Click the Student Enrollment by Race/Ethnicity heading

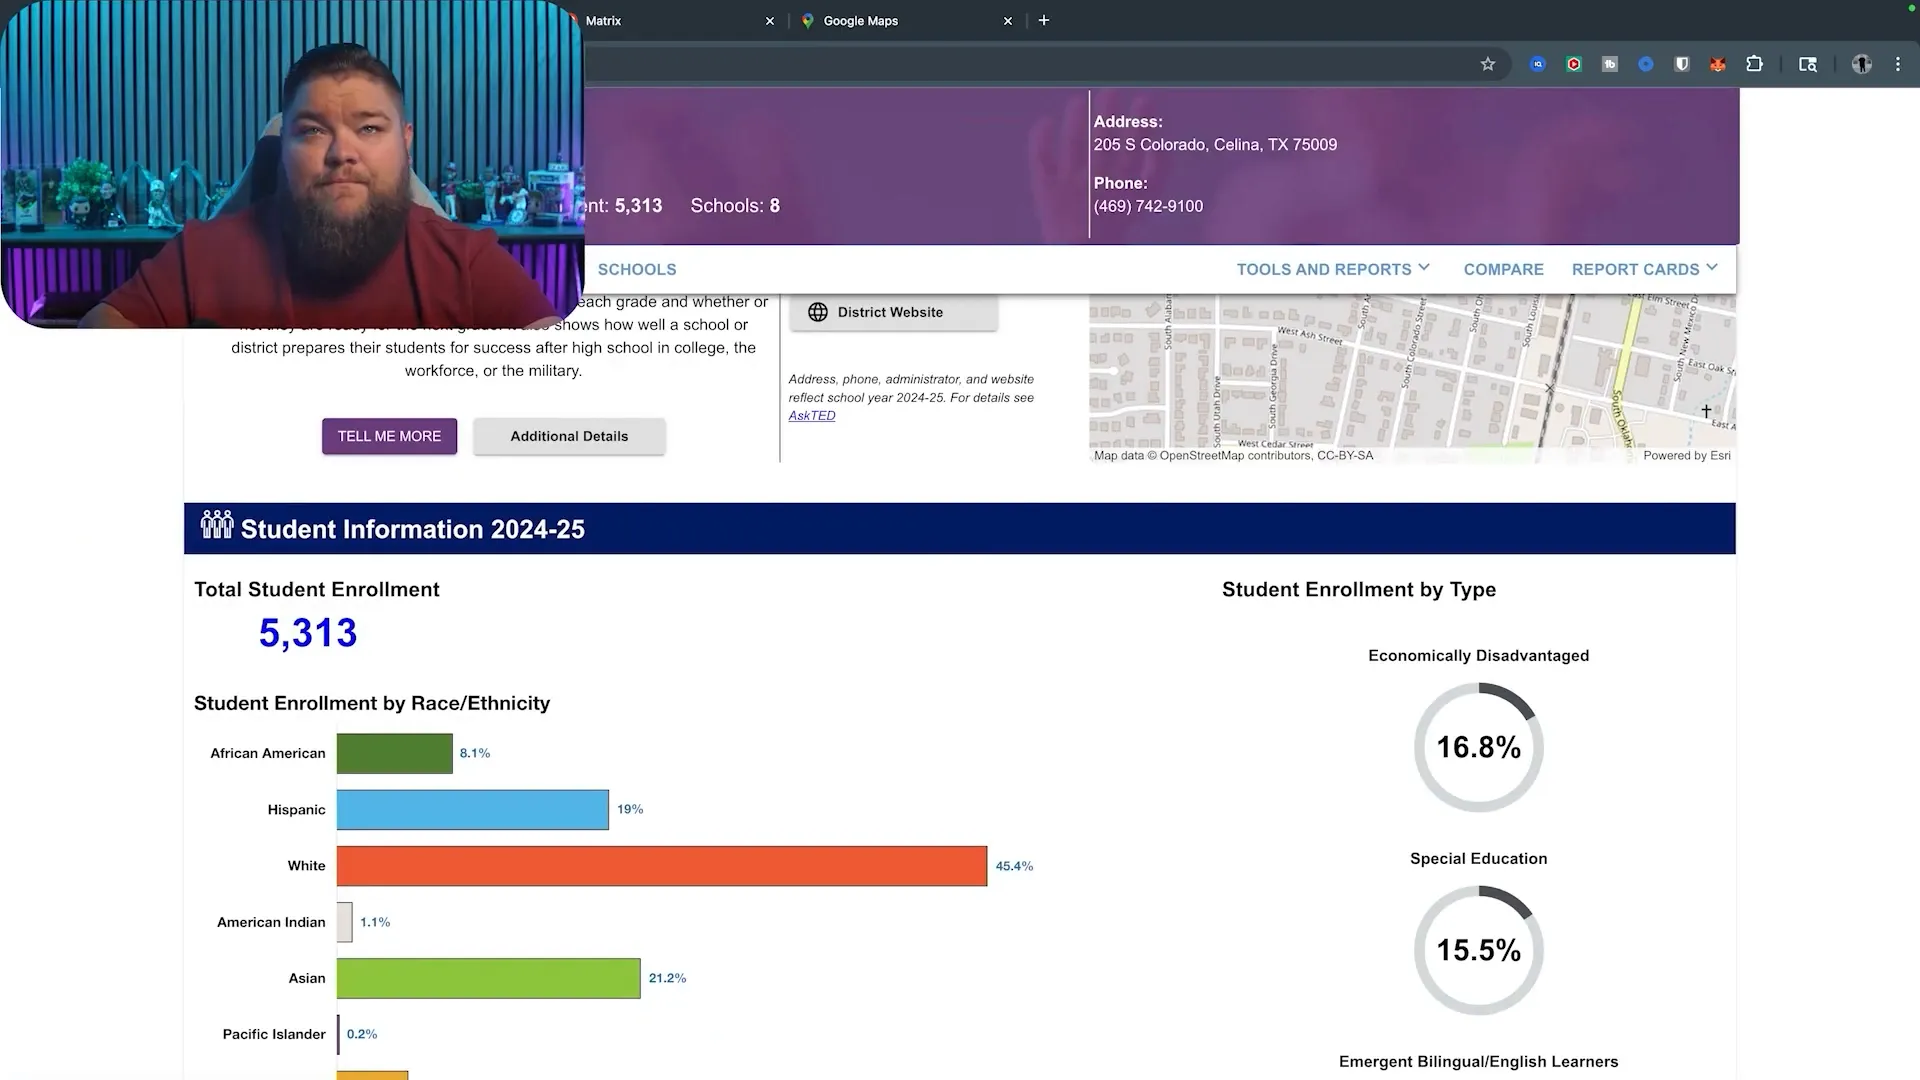coord(372,703)
